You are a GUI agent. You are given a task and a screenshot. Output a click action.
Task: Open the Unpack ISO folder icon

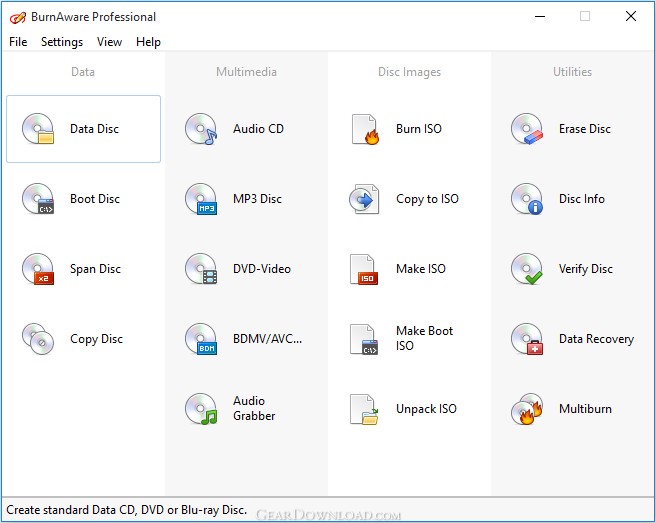pyautogui.click(x=364, y=410)
